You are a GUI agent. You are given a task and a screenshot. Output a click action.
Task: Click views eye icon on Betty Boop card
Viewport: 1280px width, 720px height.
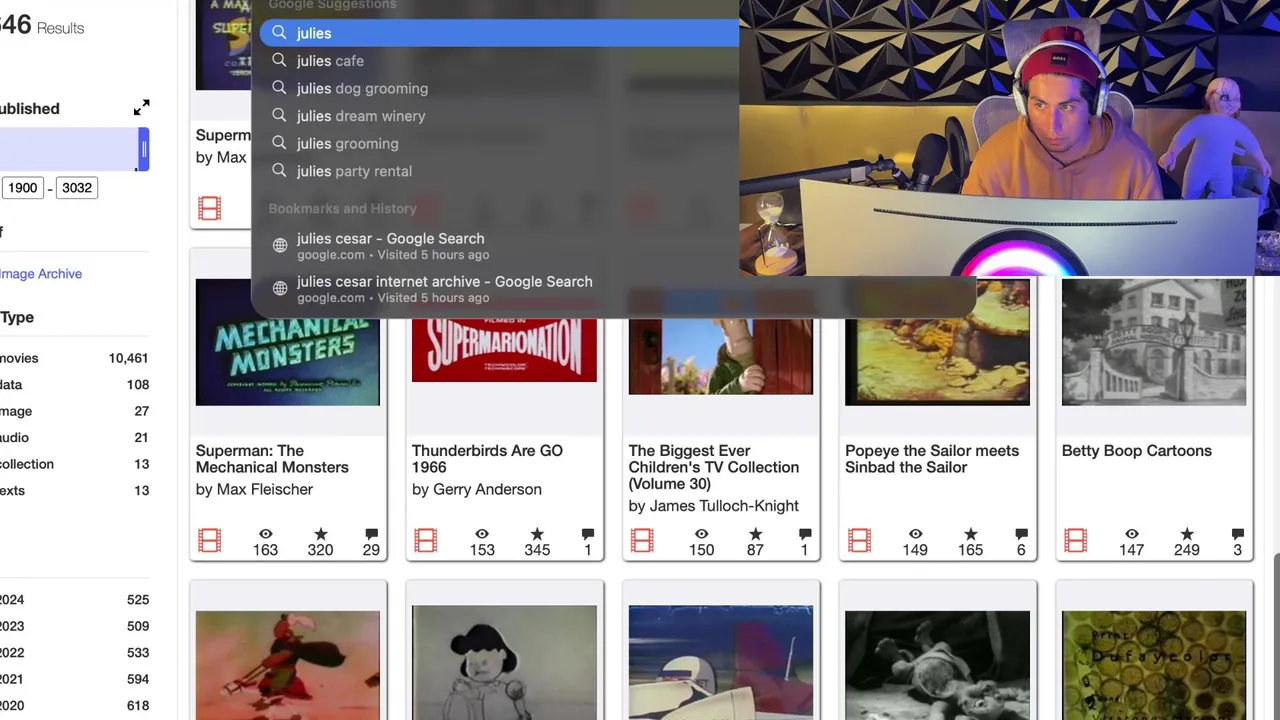coord(1131,534)
